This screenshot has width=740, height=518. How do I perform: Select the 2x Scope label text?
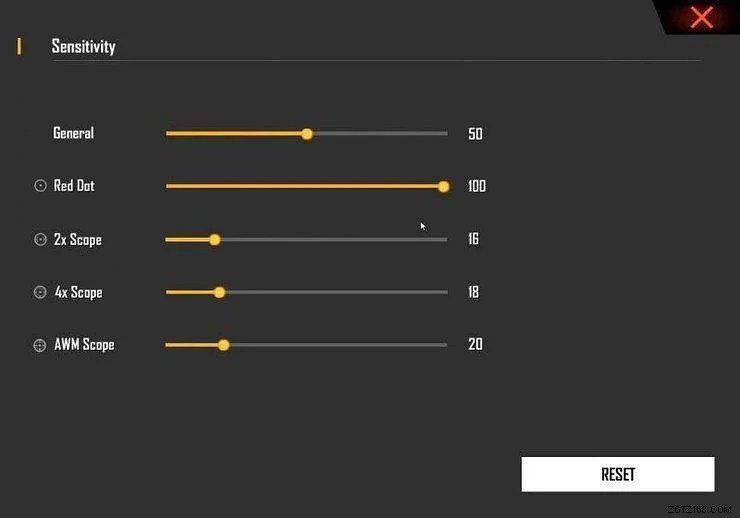click(78, 239)
